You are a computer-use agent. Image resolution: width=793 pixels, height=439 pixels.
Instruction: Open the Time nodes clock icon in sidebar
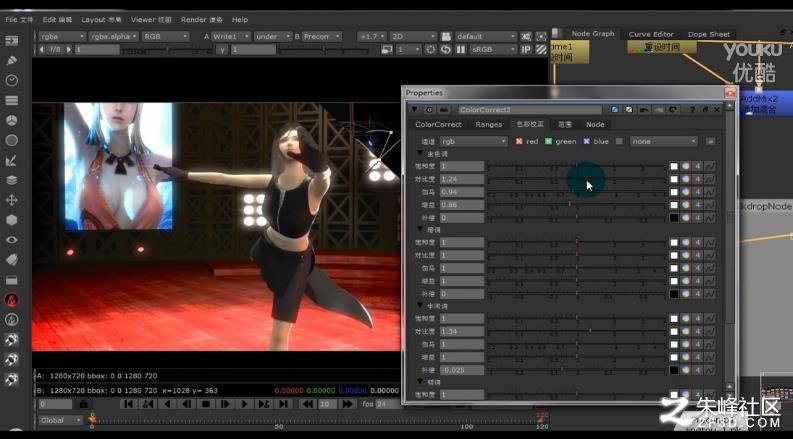(12, 80)
